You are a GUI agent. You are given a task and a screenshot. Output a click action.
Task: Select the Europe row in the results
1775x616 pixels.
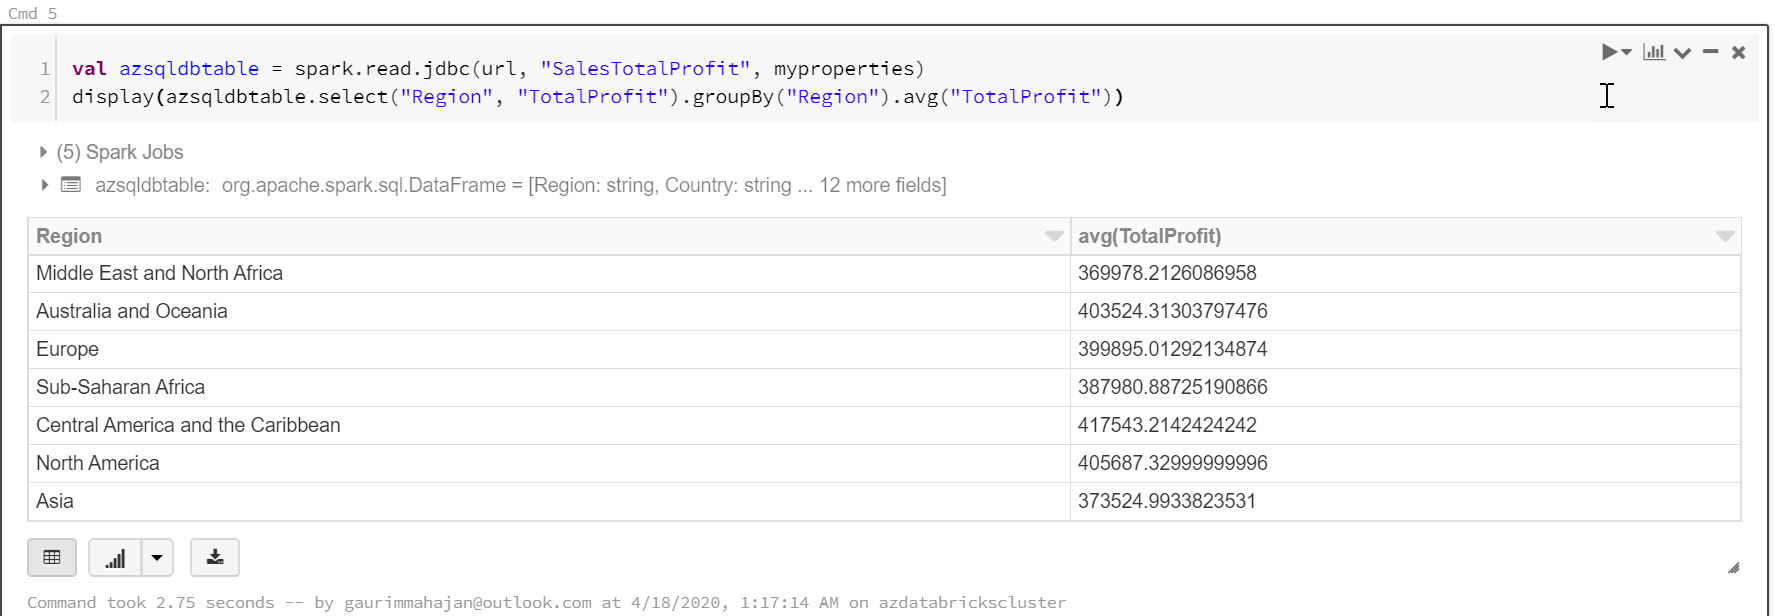[67, 349]
